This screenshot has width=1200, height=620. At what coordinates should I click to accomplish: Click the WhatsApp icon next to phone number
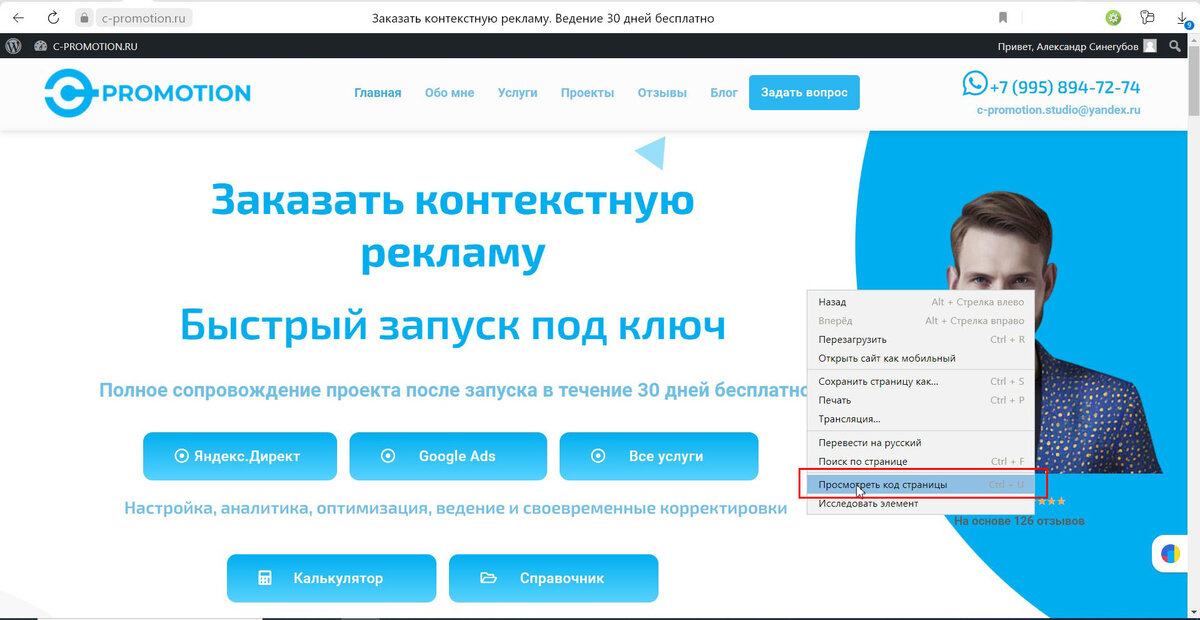tap(974, 84)
